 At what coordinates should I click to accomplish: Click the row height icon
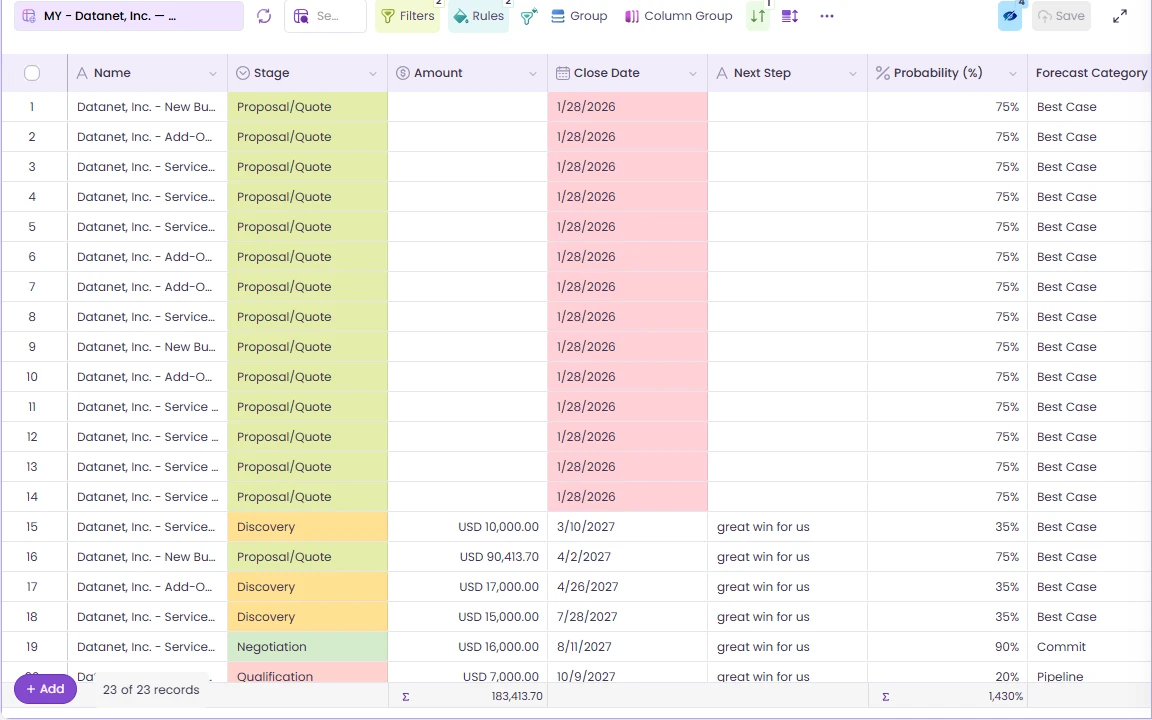click(x=790, y=16)
